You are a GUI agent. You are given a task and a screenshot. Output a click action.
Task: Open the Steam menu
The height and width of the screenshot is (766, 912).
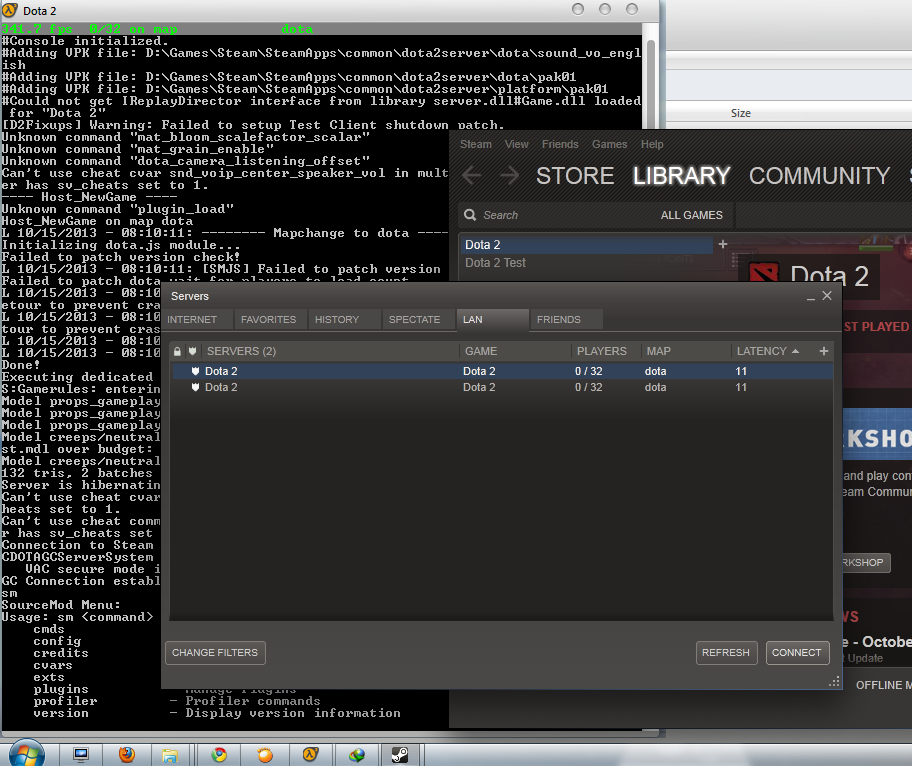tap(475, 144)
